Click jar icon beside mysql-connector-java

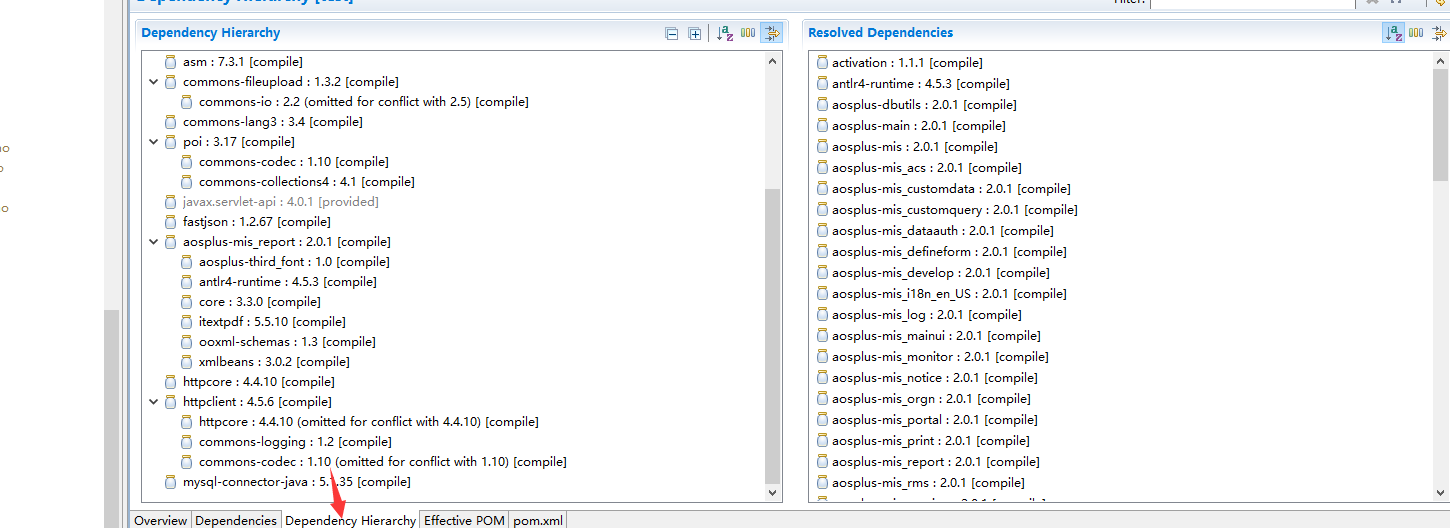170,482
